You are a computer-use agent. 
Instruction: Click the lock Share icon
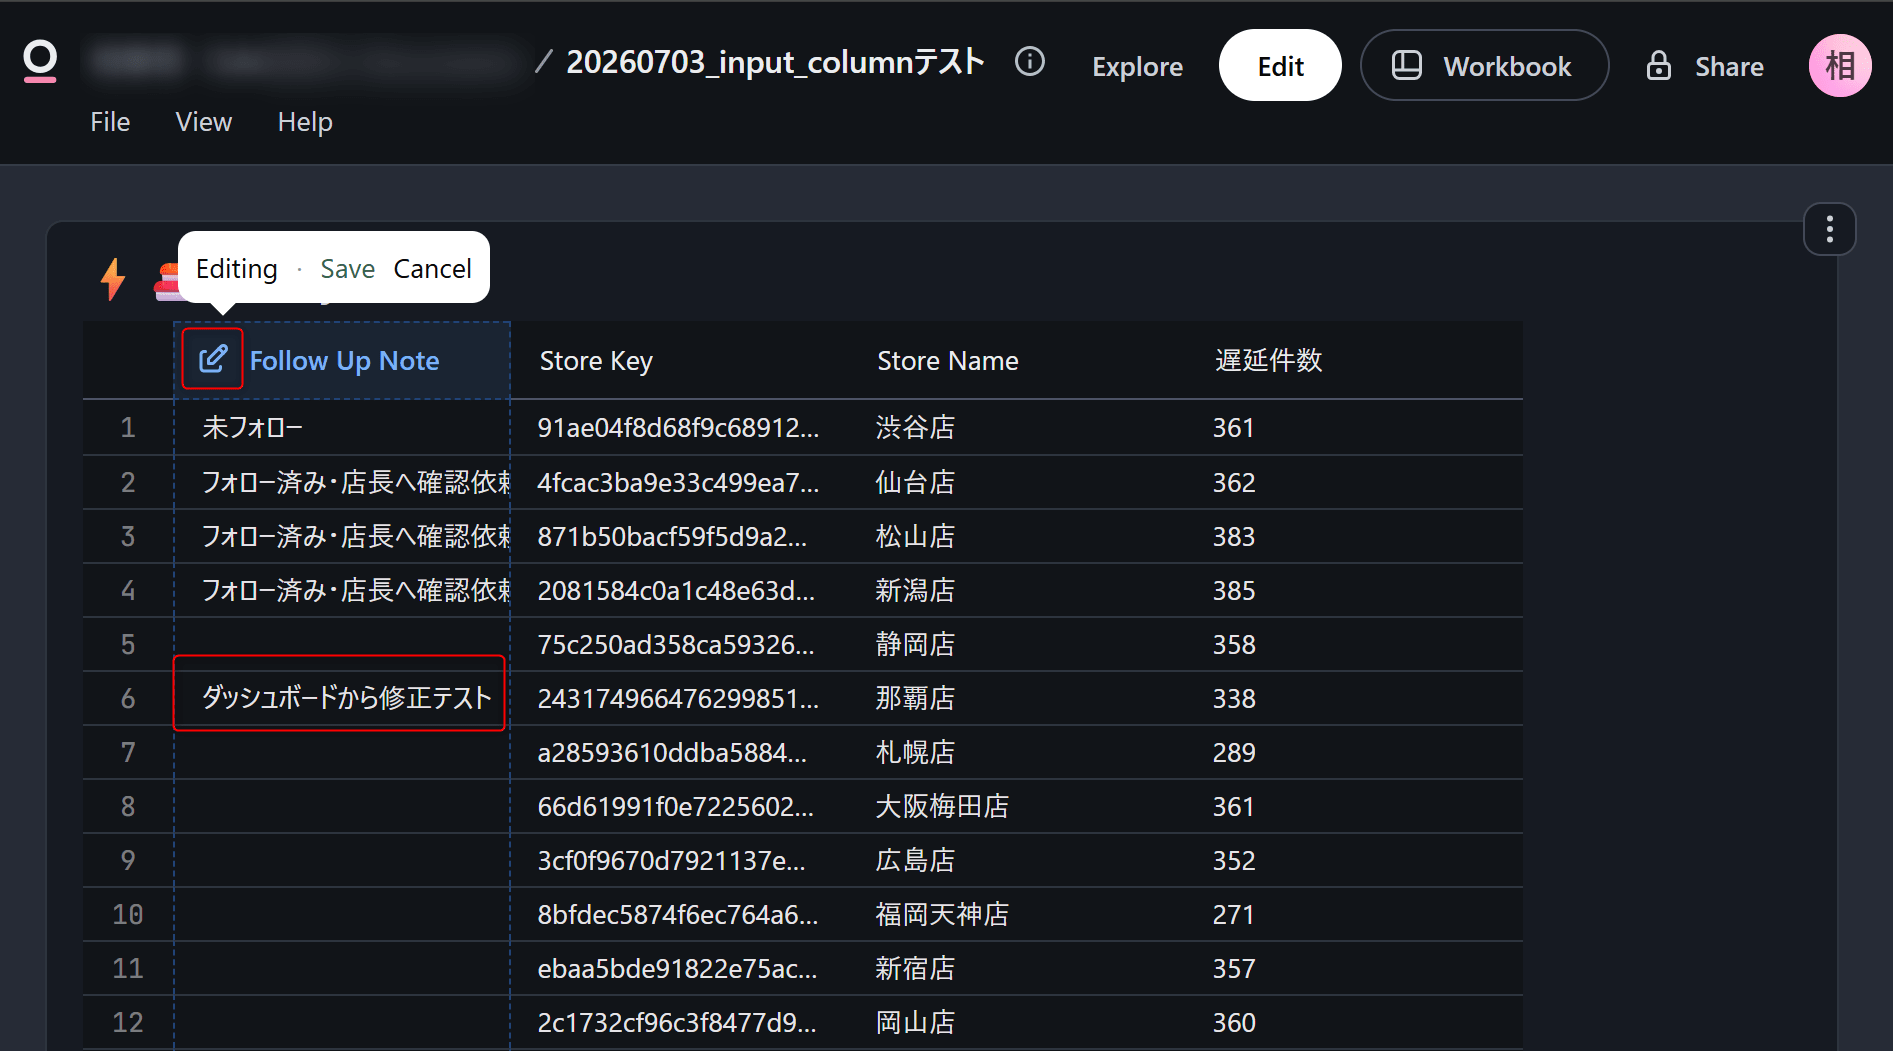coord(1659,66)
